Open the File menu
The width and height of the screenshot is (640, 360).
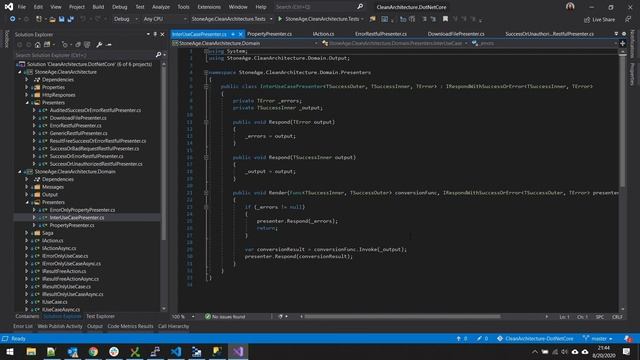tap(22, 7)
